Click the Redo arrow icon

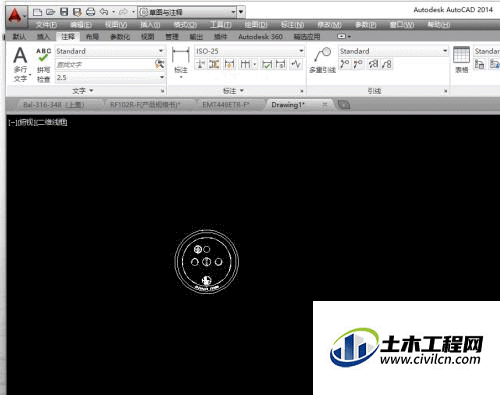[123, 12]
